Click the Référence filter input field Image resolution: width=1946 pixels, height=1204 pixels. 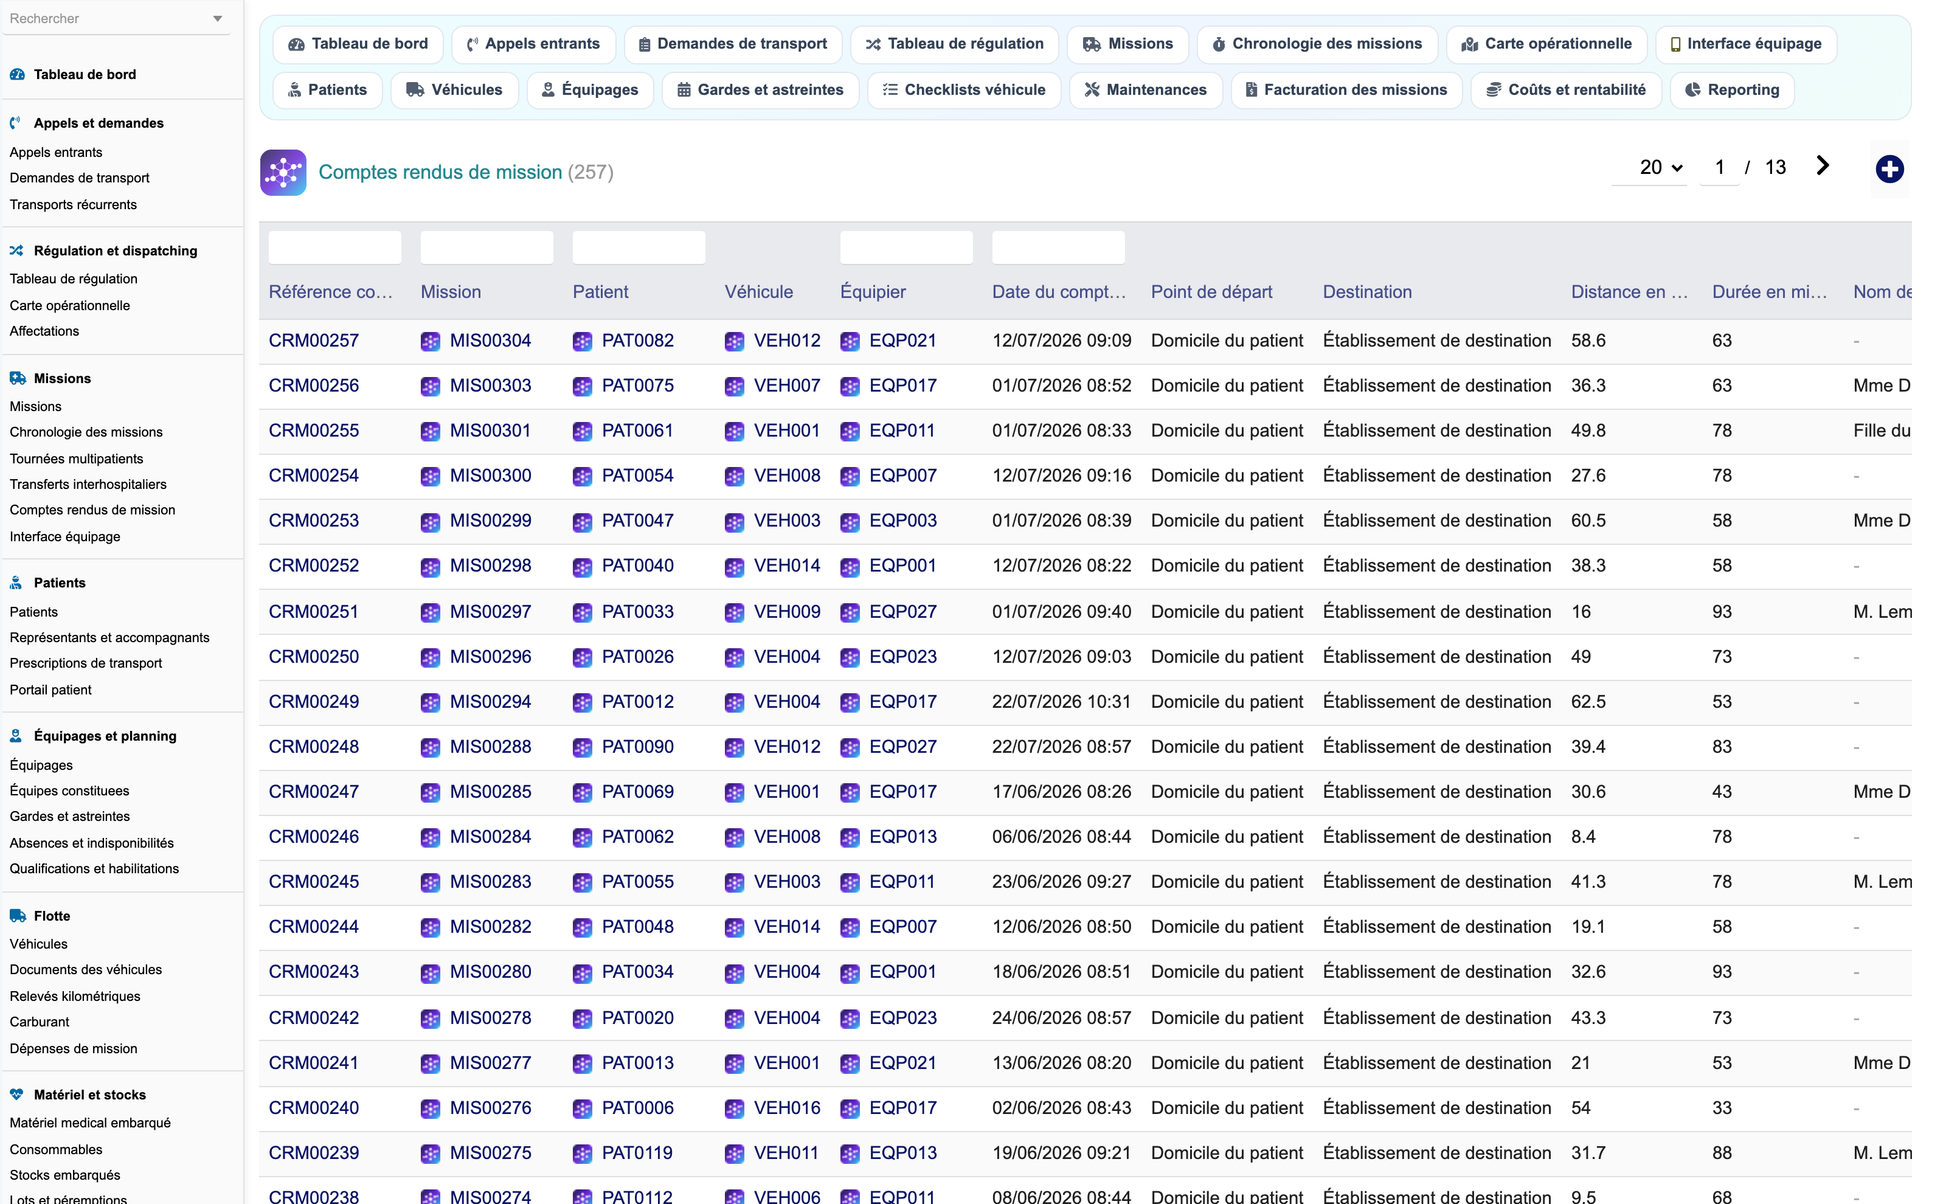[x=335, y=247]
